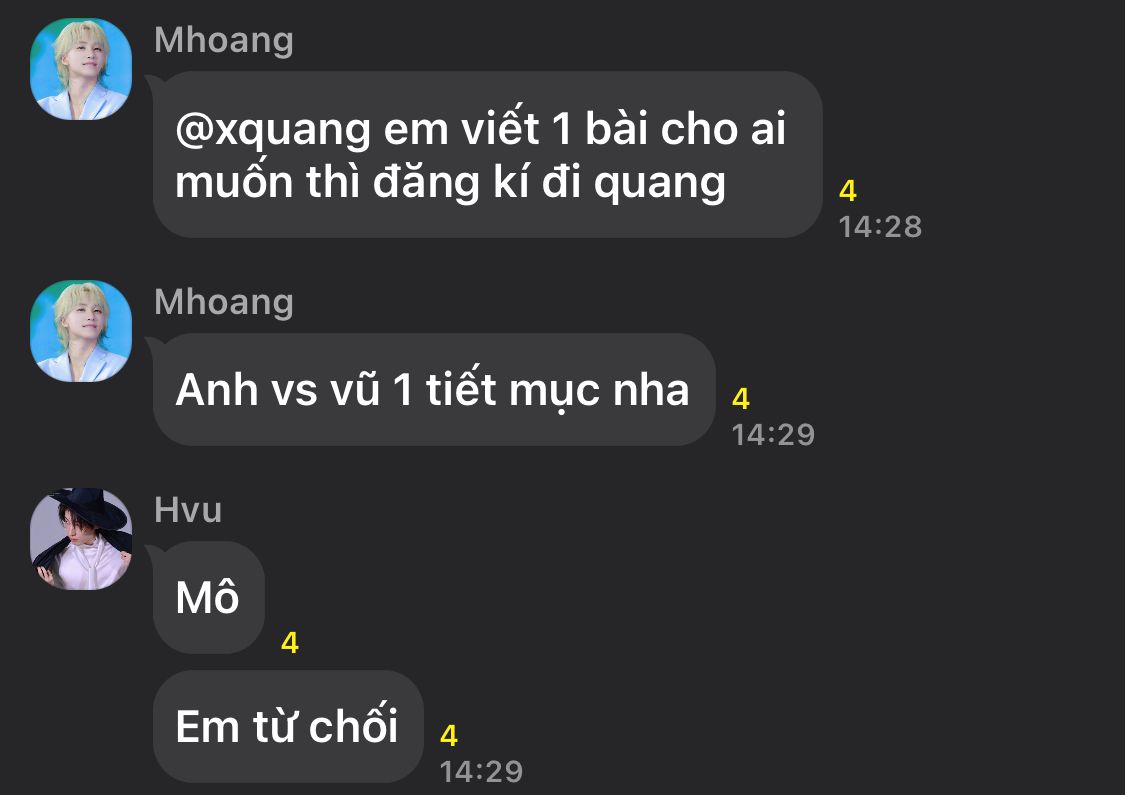Open the Mhoang sender name above the @xquang message
Image resolution: width=1125 pixels, height=795 pixels.
pos(224,40)
